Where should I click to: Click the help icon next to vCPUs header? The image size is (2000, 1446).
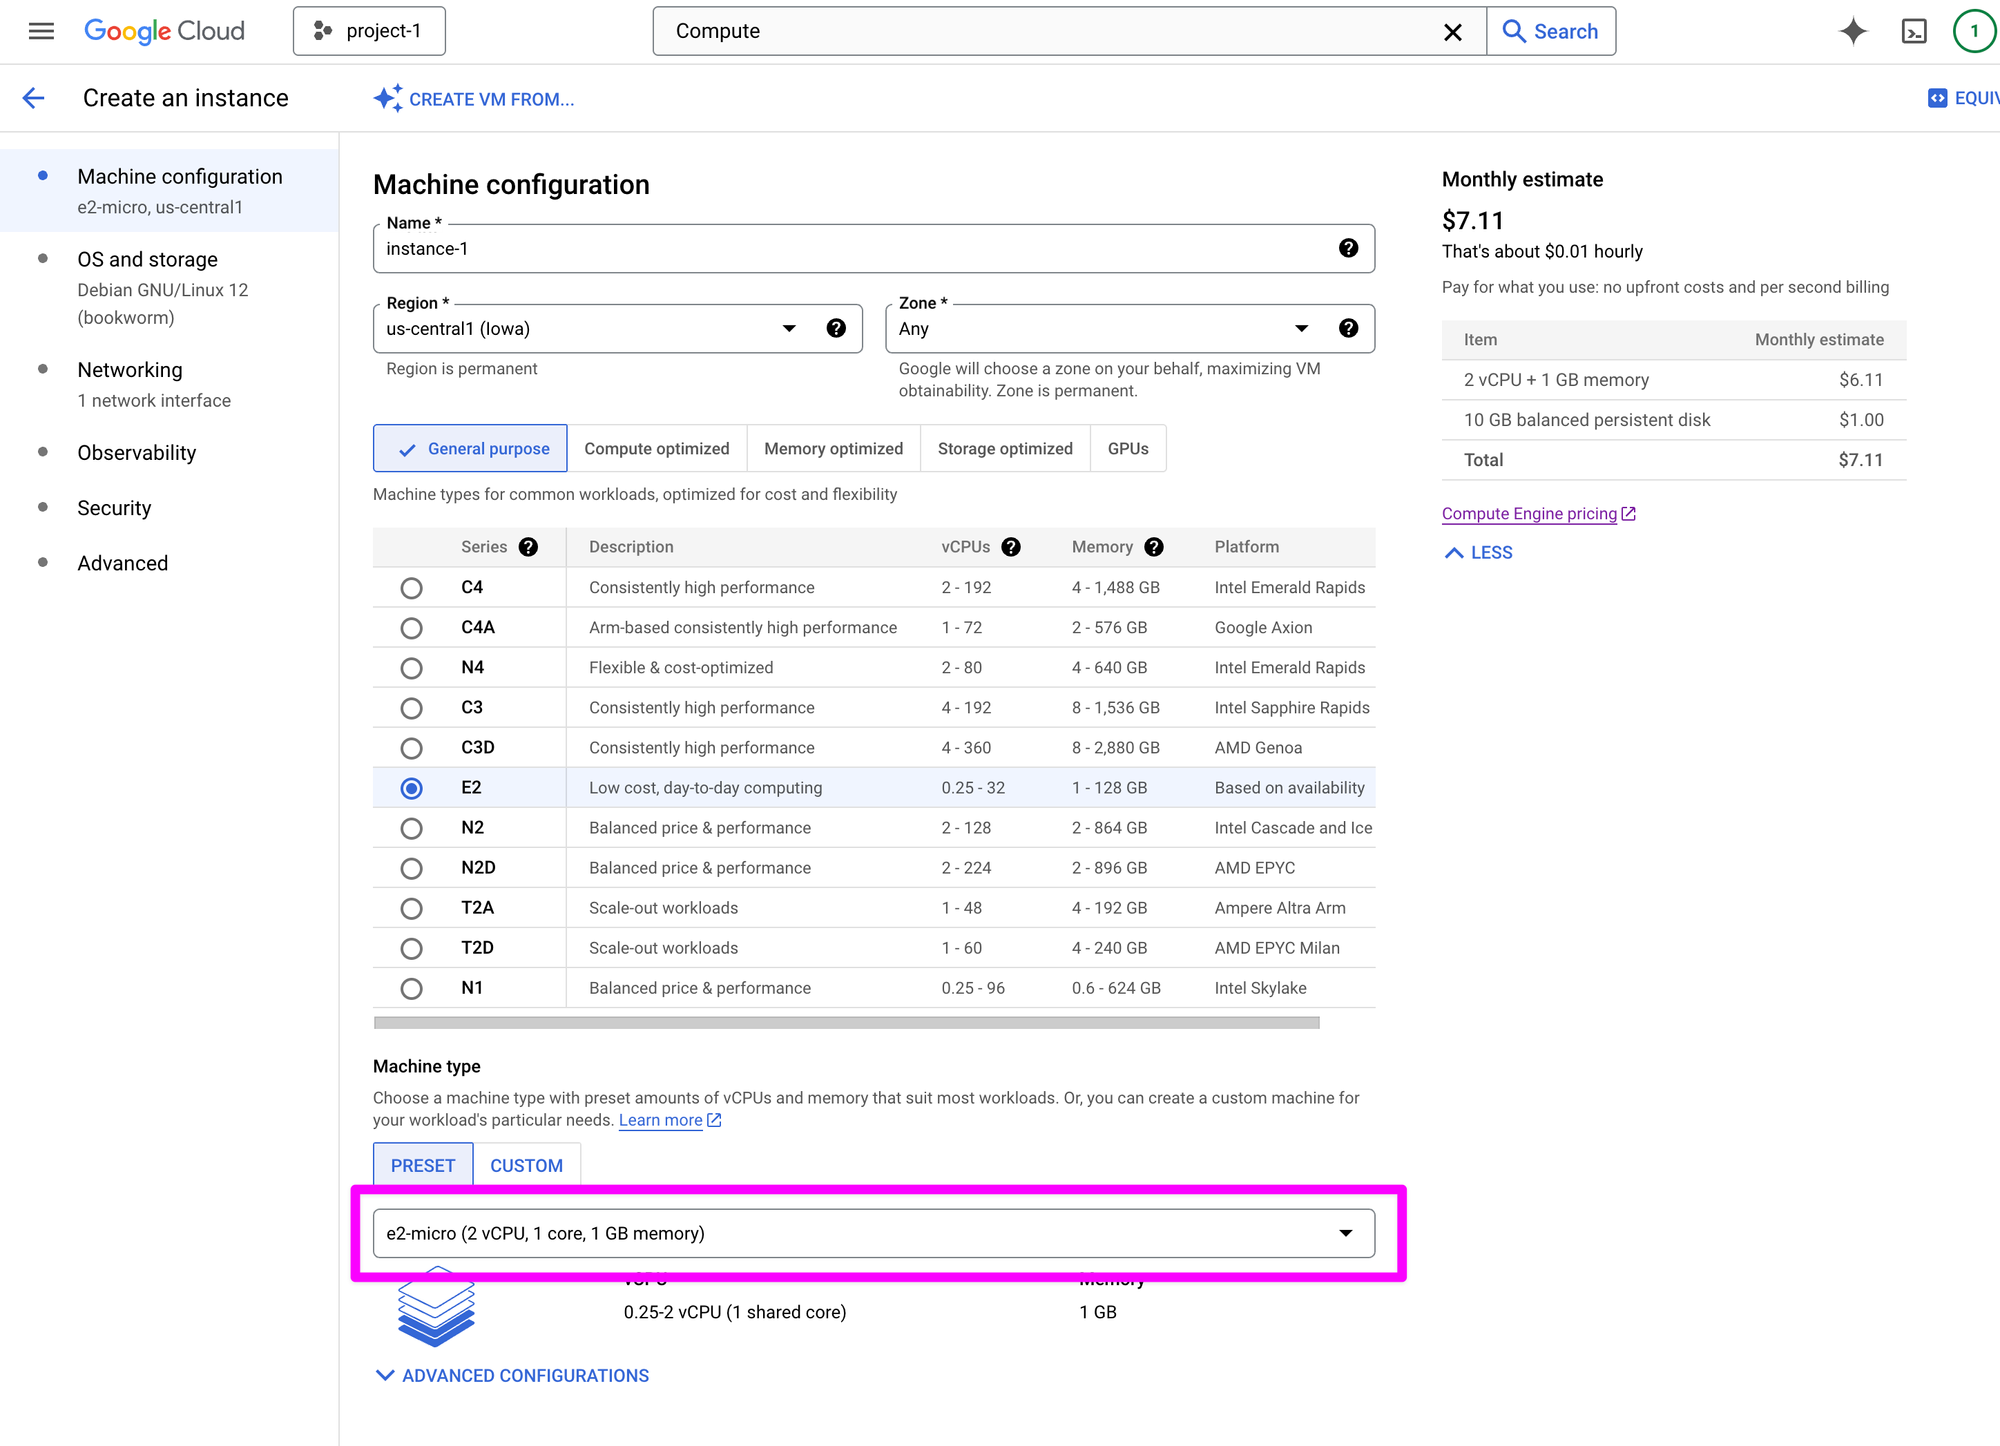[1011, 547]
